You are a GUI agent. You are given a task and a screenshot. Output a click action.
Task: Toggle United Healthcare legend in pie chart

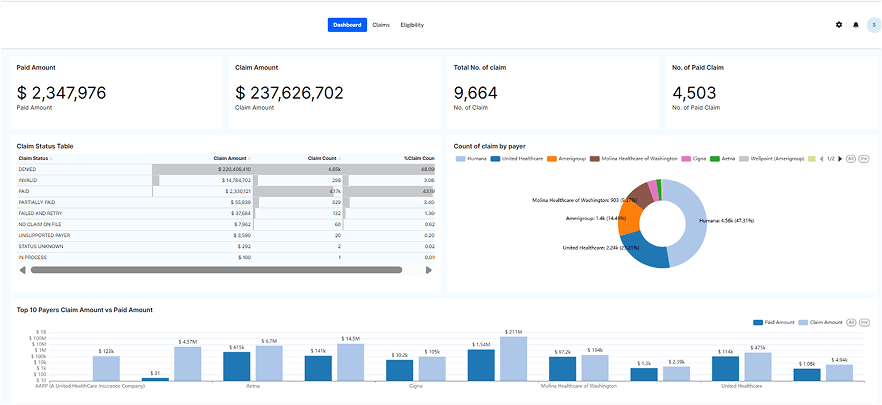pyautogui.click(x=517, y=158)
